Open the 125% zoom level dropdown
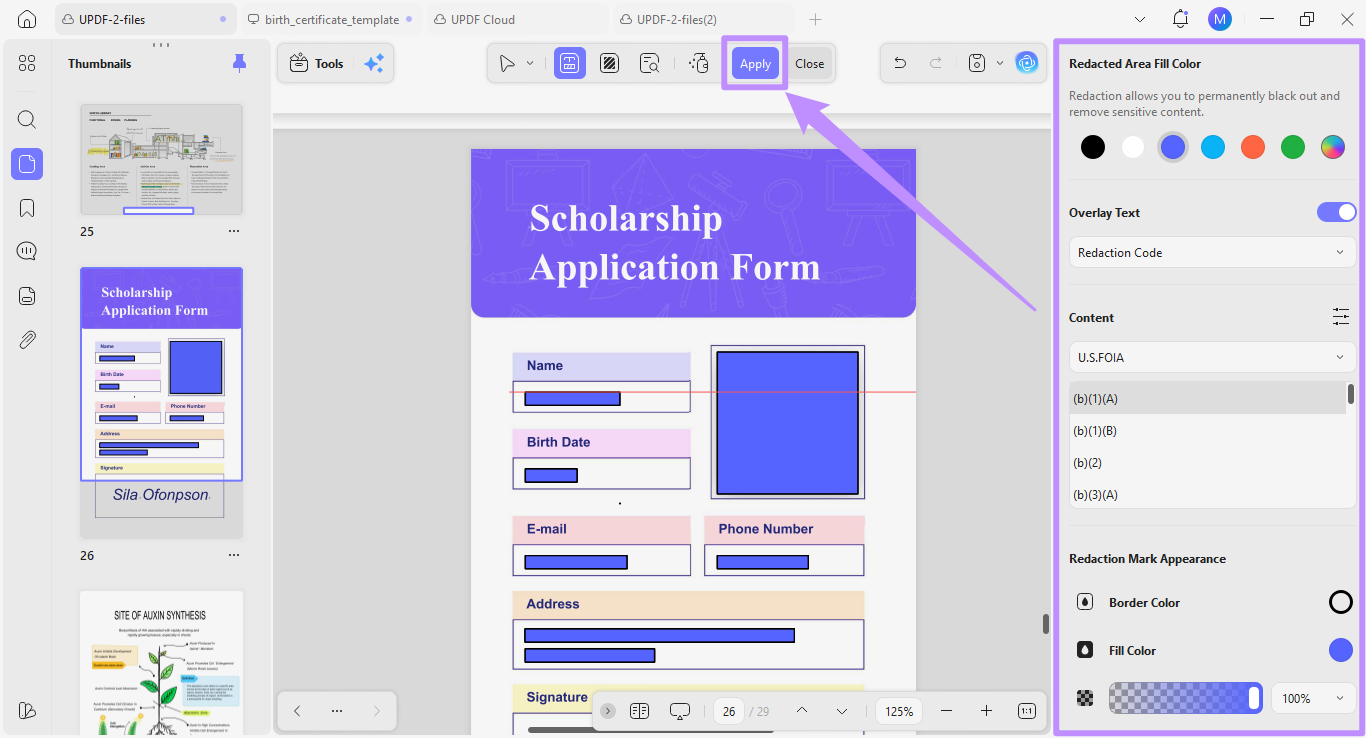 (899, 711)
